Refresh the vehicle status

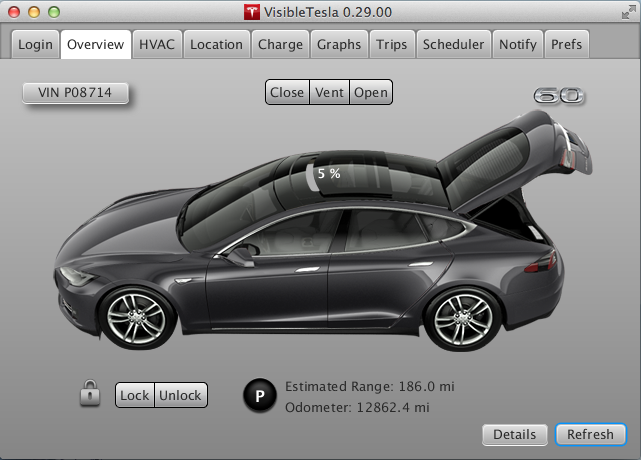[x=590, y=434]
